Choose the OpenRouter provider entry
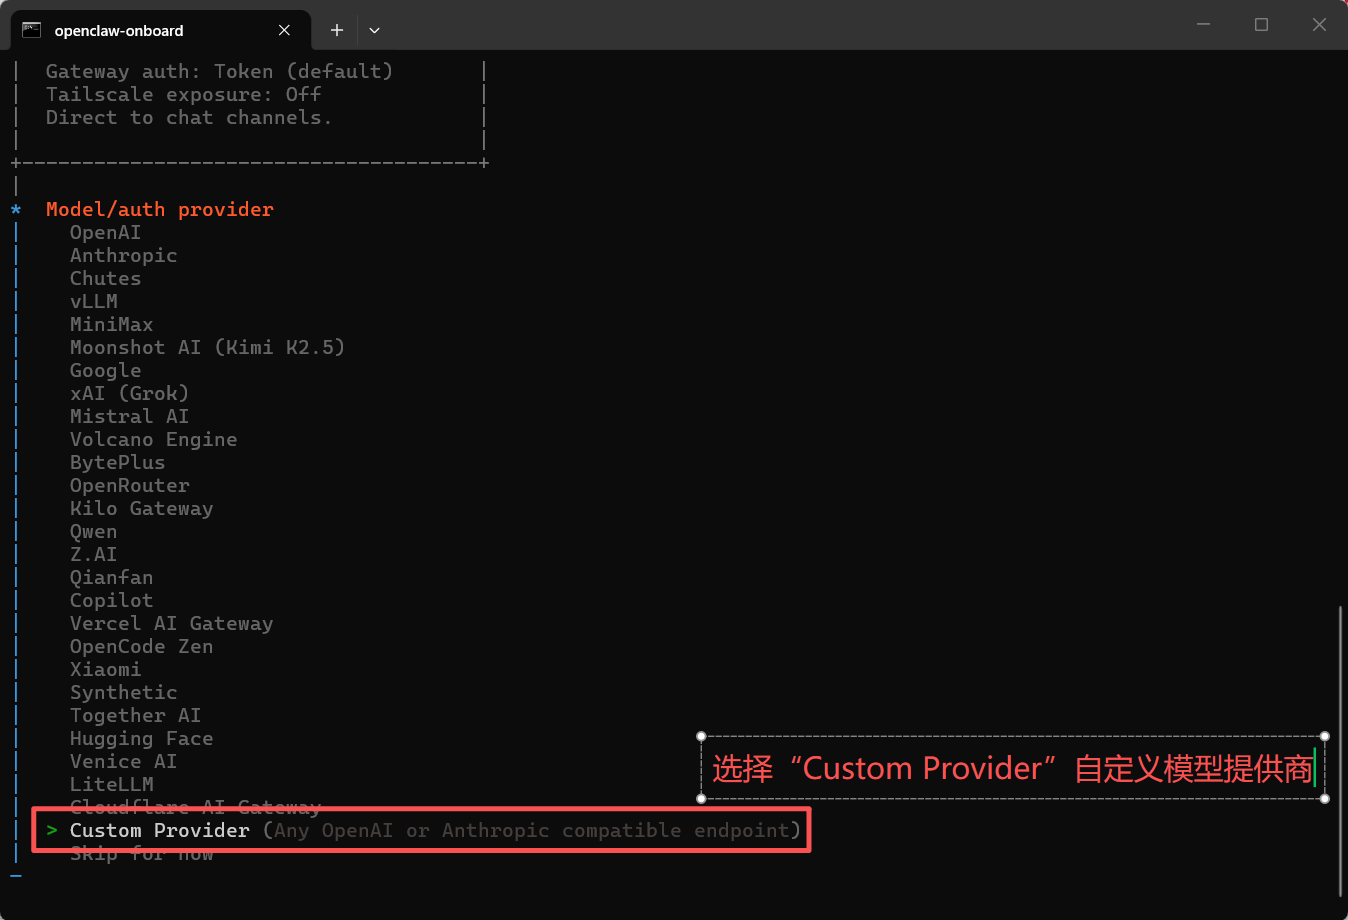Viewport: 1348px width, 920px height. pyautogui.click(x=129, y=486)
